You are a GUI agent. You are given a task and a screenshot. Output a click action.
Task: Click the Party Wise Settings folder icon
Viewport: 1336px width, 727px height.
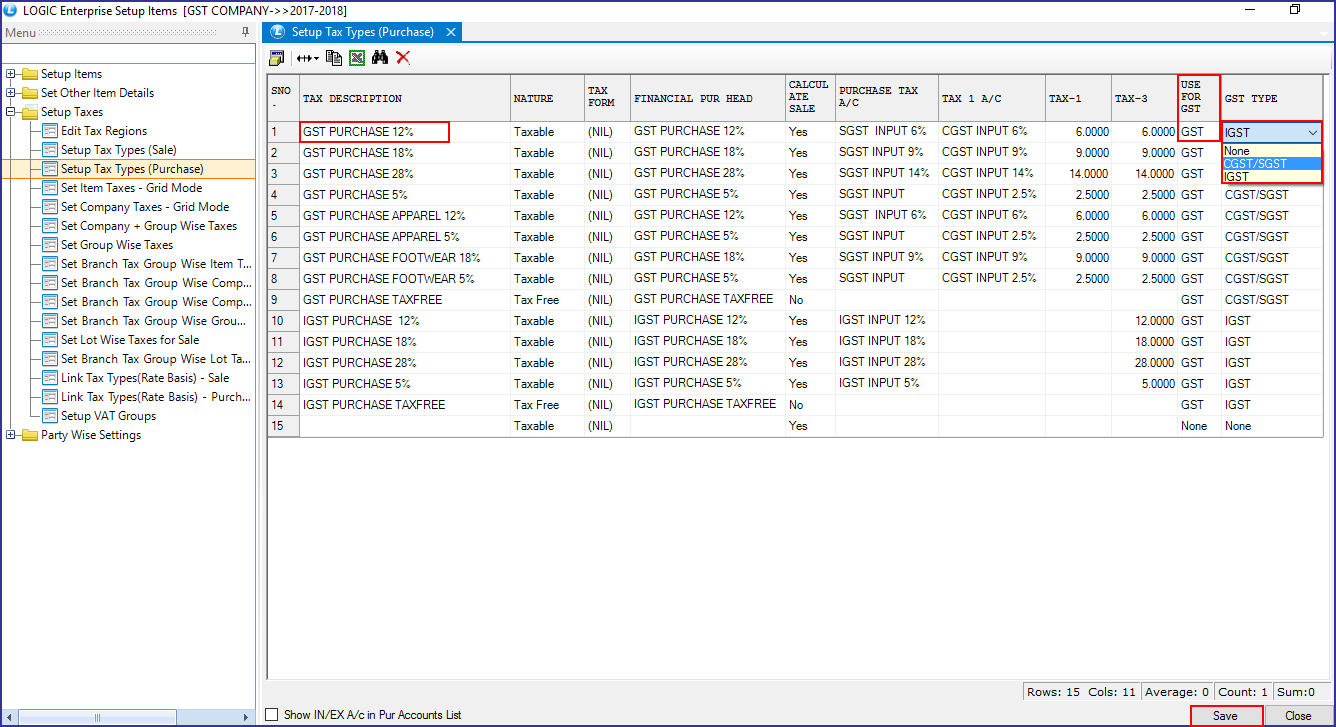point(29,435)
